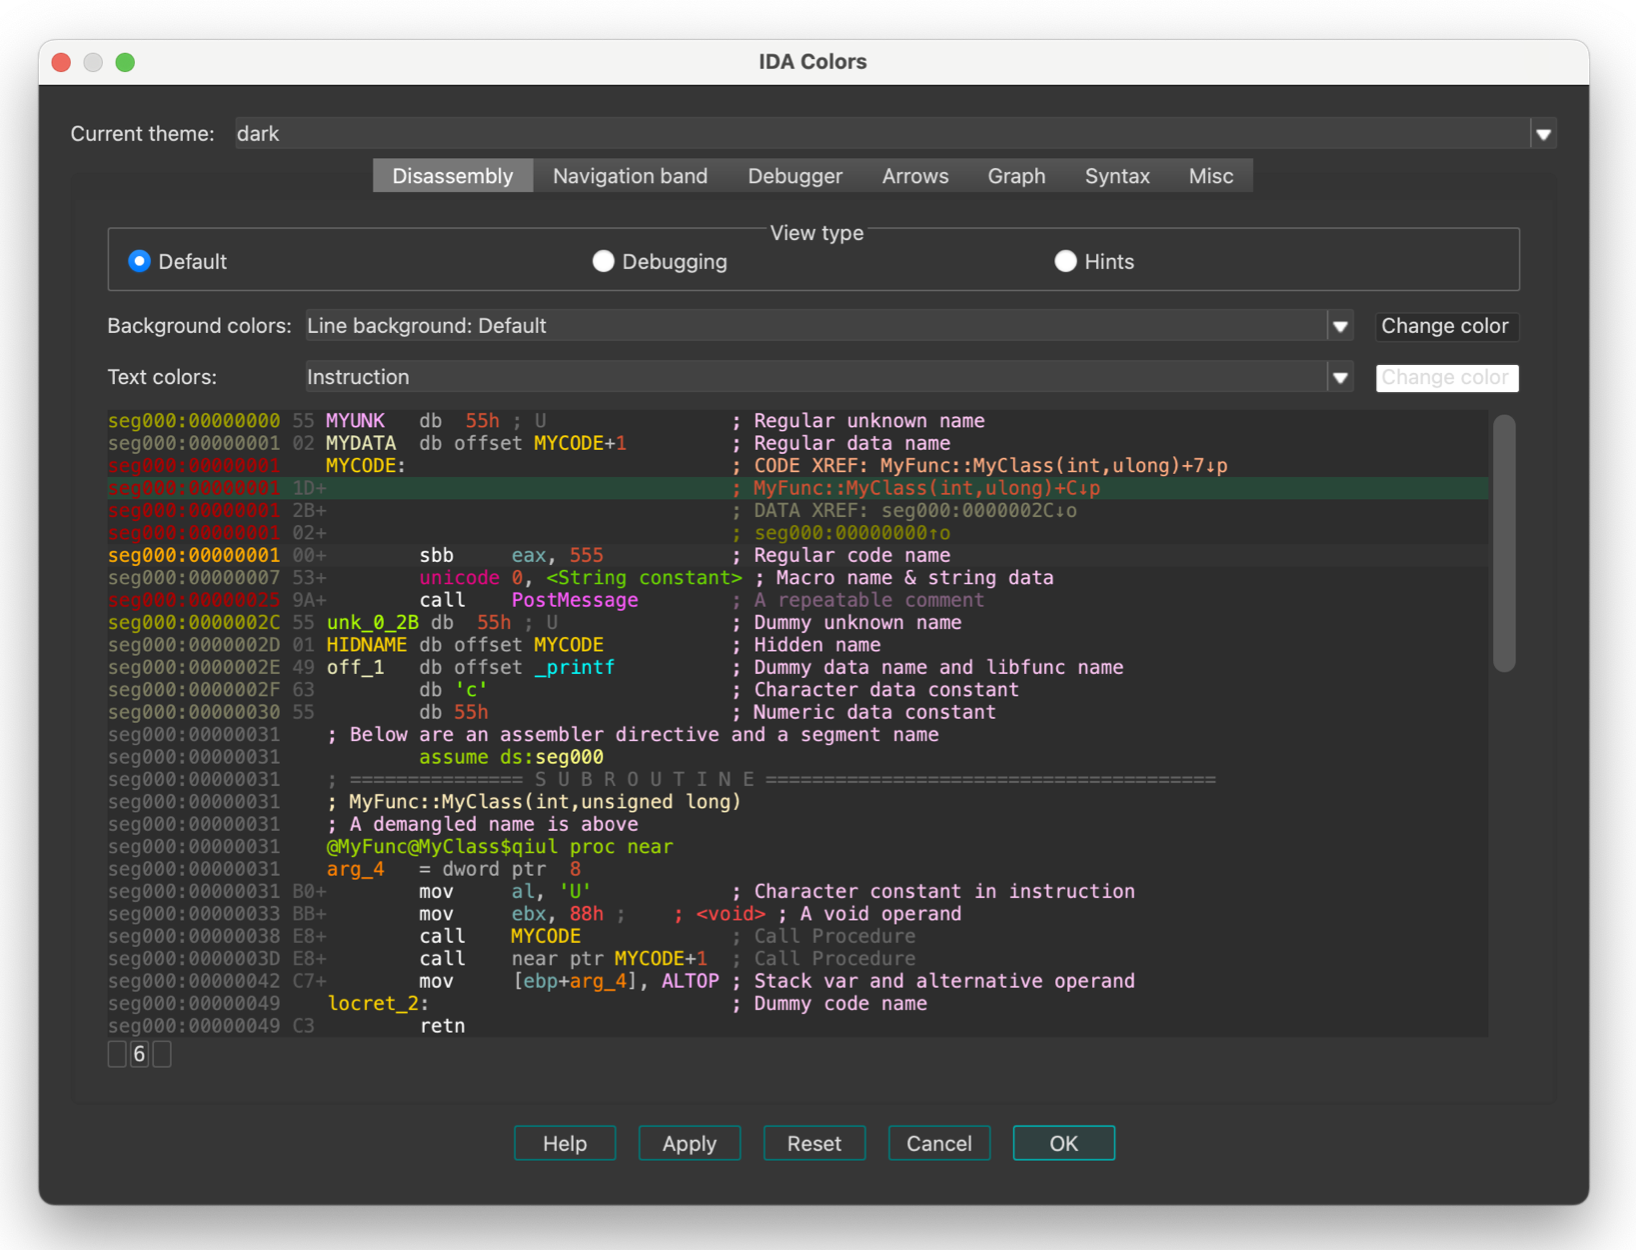
Task: Click the disassembly preview vertical scrollbar
Action: 1504,545
